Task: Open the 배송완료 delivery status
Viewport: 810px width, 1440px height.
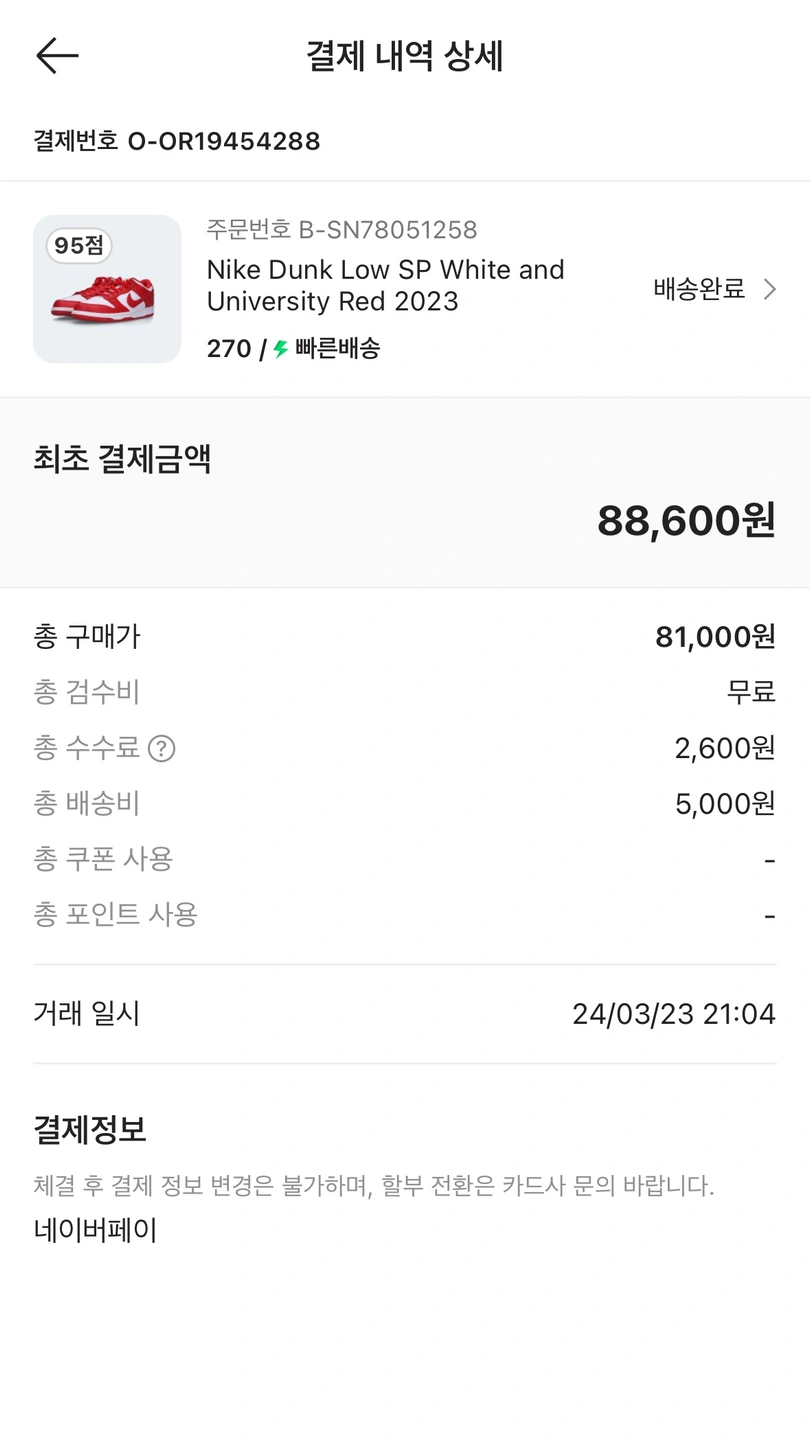Action: 699,290
